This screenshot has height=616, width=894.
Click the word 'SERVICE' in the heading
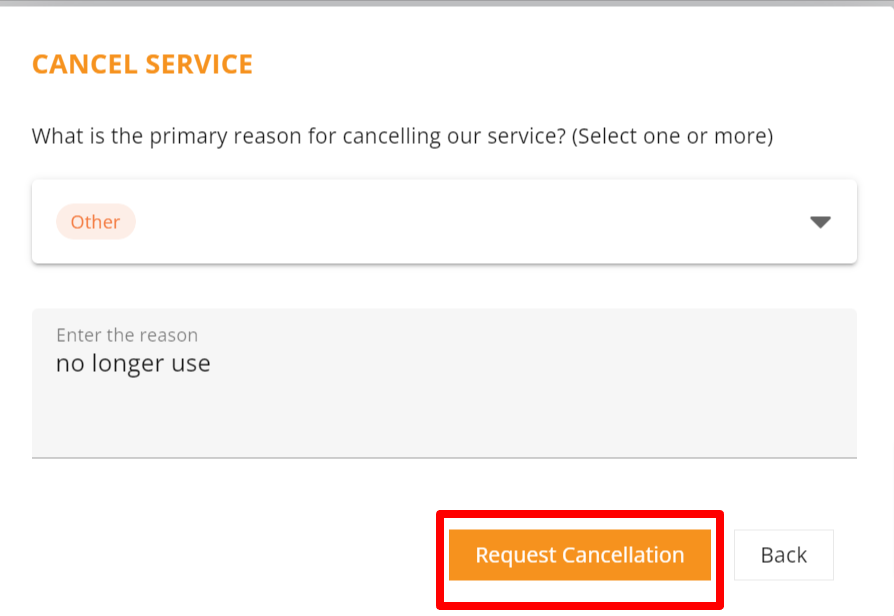point(199,65)
